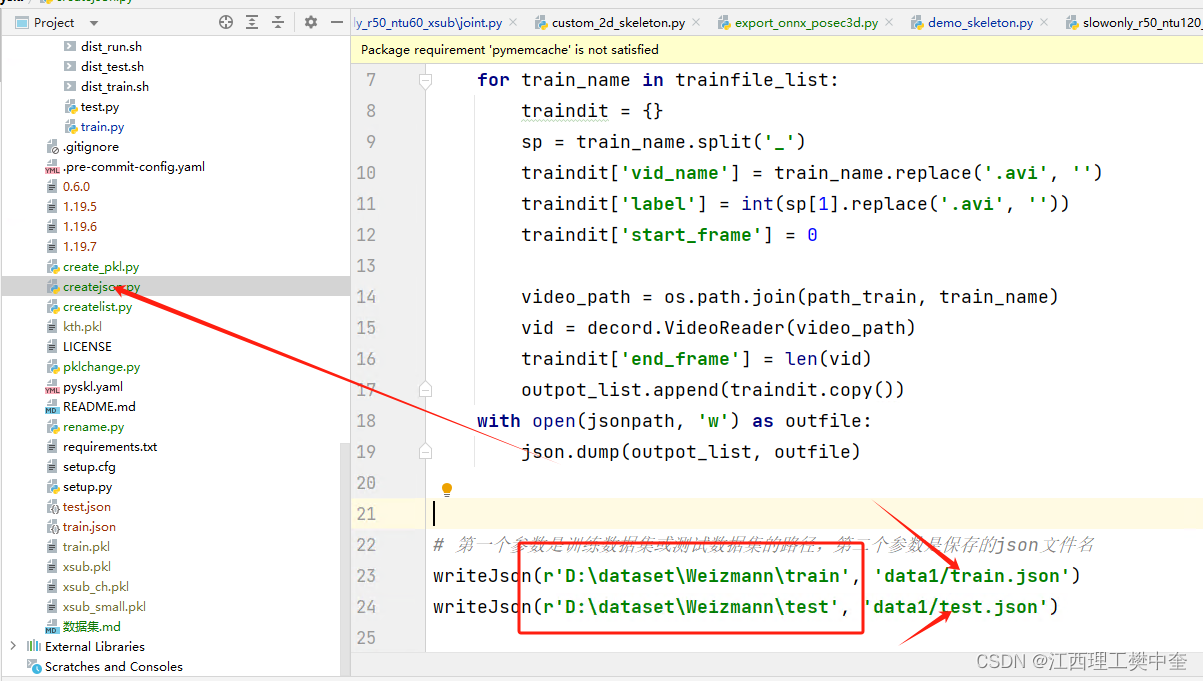The width and height of the screenshot is (1203, 681).
Task: Click the Markdown icon beside 数据集.md
Action: (52, 627)
